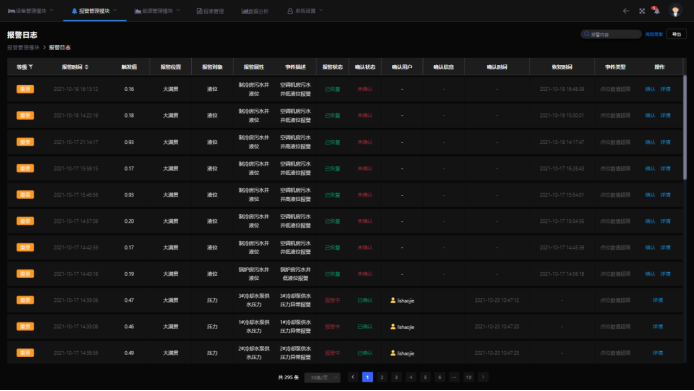694x391 pixels.
Task: Click 详情 in the 0.16 row
Action: point(665,89)
